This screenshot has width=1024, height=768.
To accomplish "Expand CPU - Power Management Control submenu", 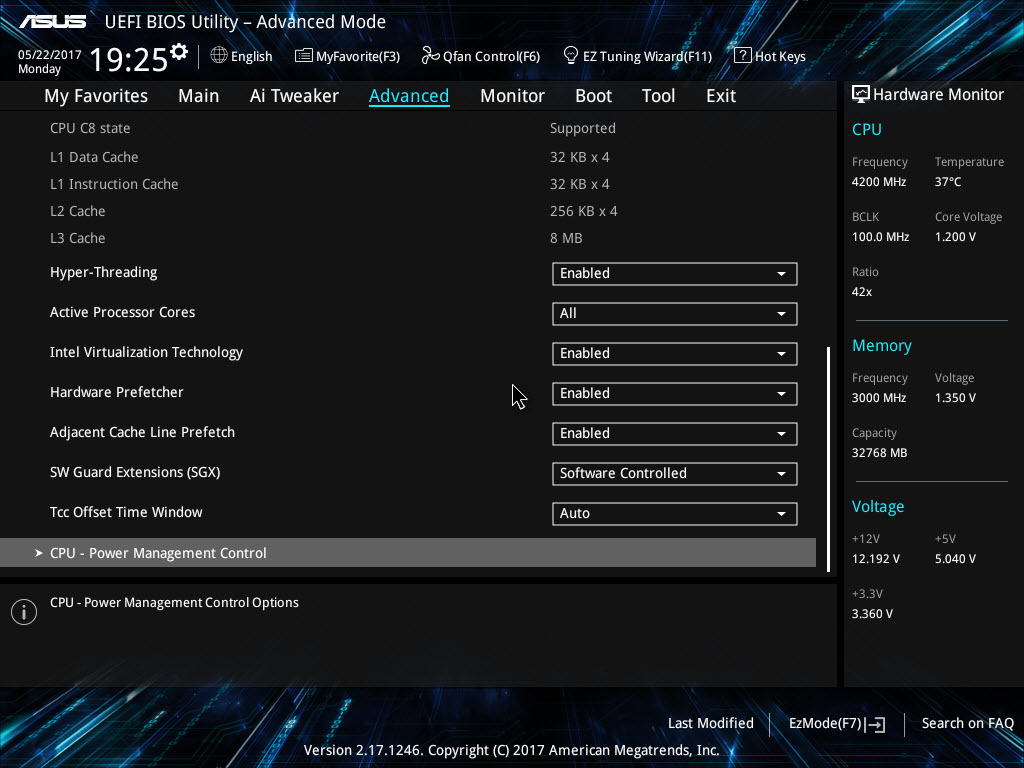I will point(408,552).
